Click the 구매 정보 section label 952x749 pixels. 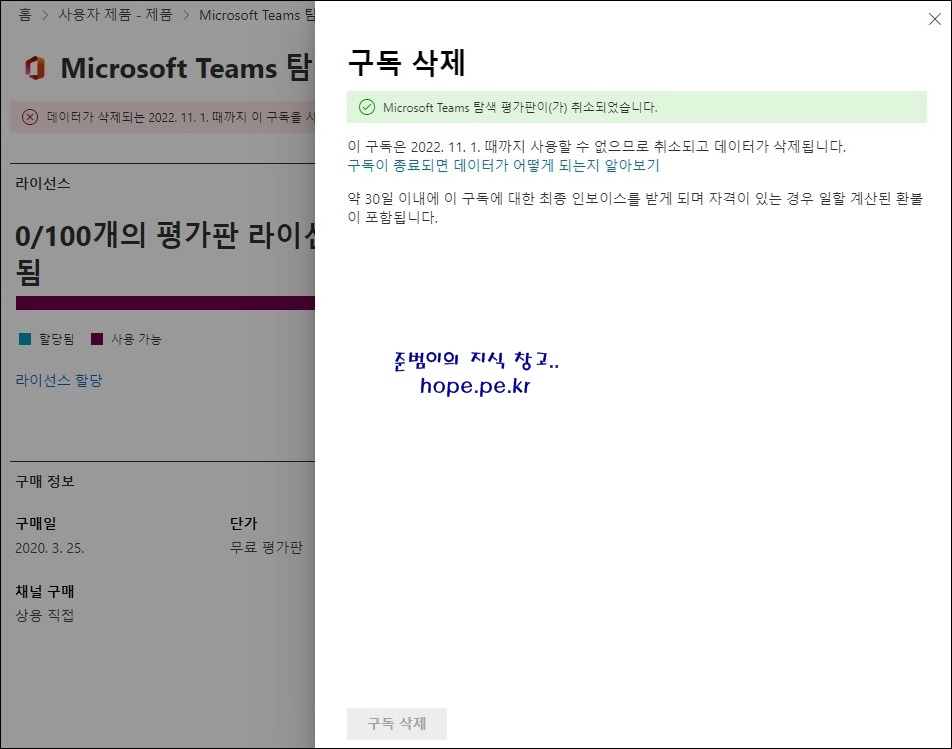click(x=45, y=481)
